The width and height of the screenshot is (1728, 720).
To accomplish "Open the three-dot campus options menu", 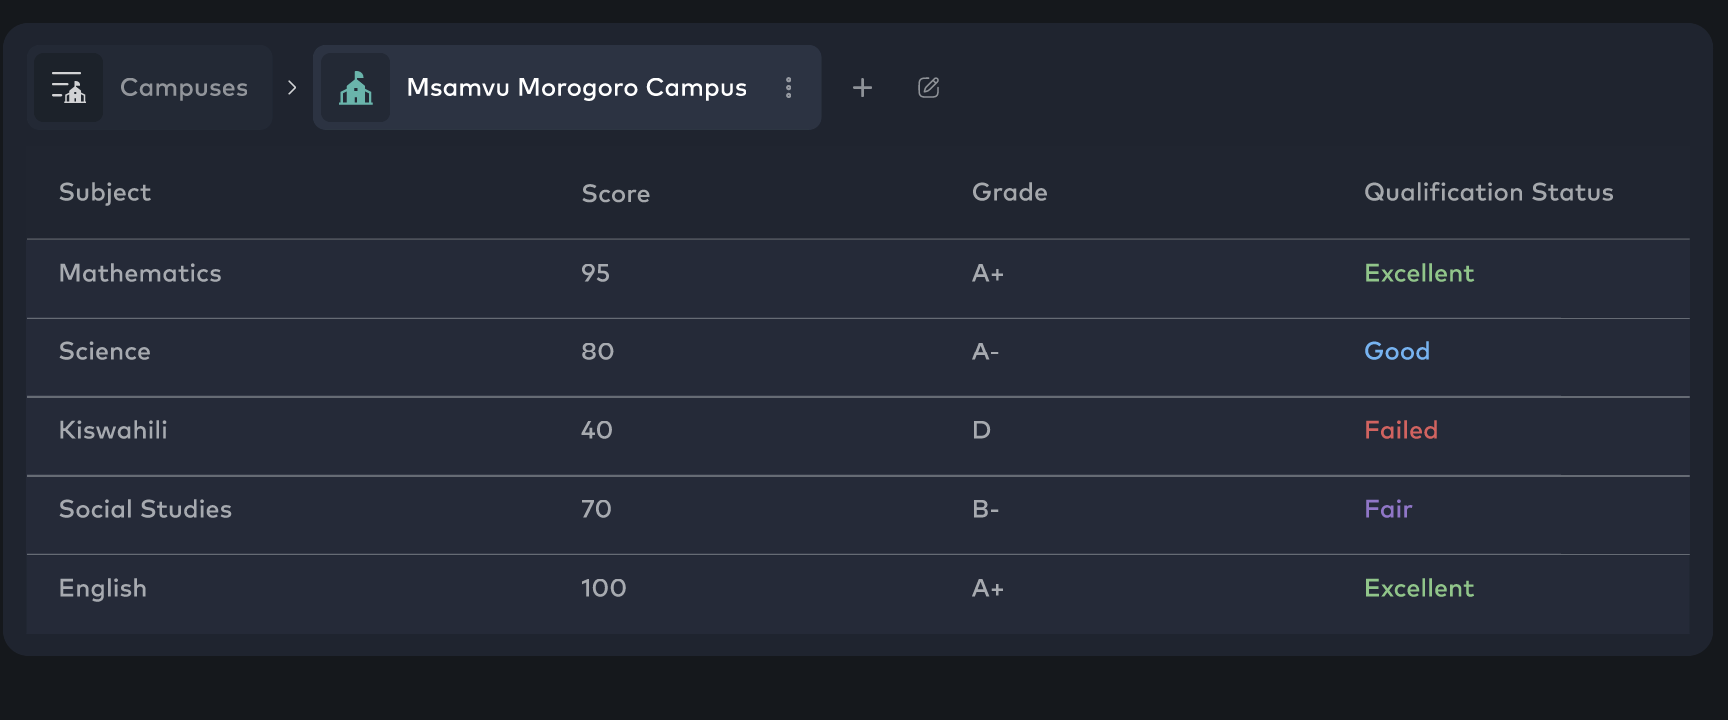I will pyautogui.click(x=789, y=88).
